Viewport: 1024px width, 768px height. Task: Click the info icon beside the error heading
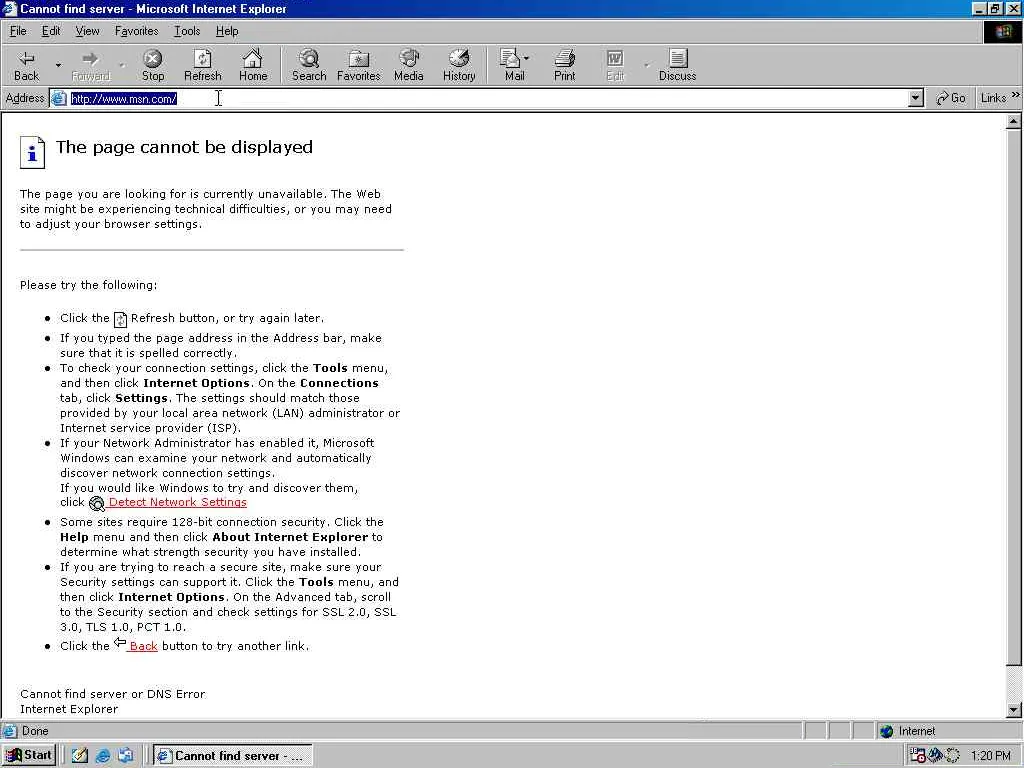click(32, 152)
